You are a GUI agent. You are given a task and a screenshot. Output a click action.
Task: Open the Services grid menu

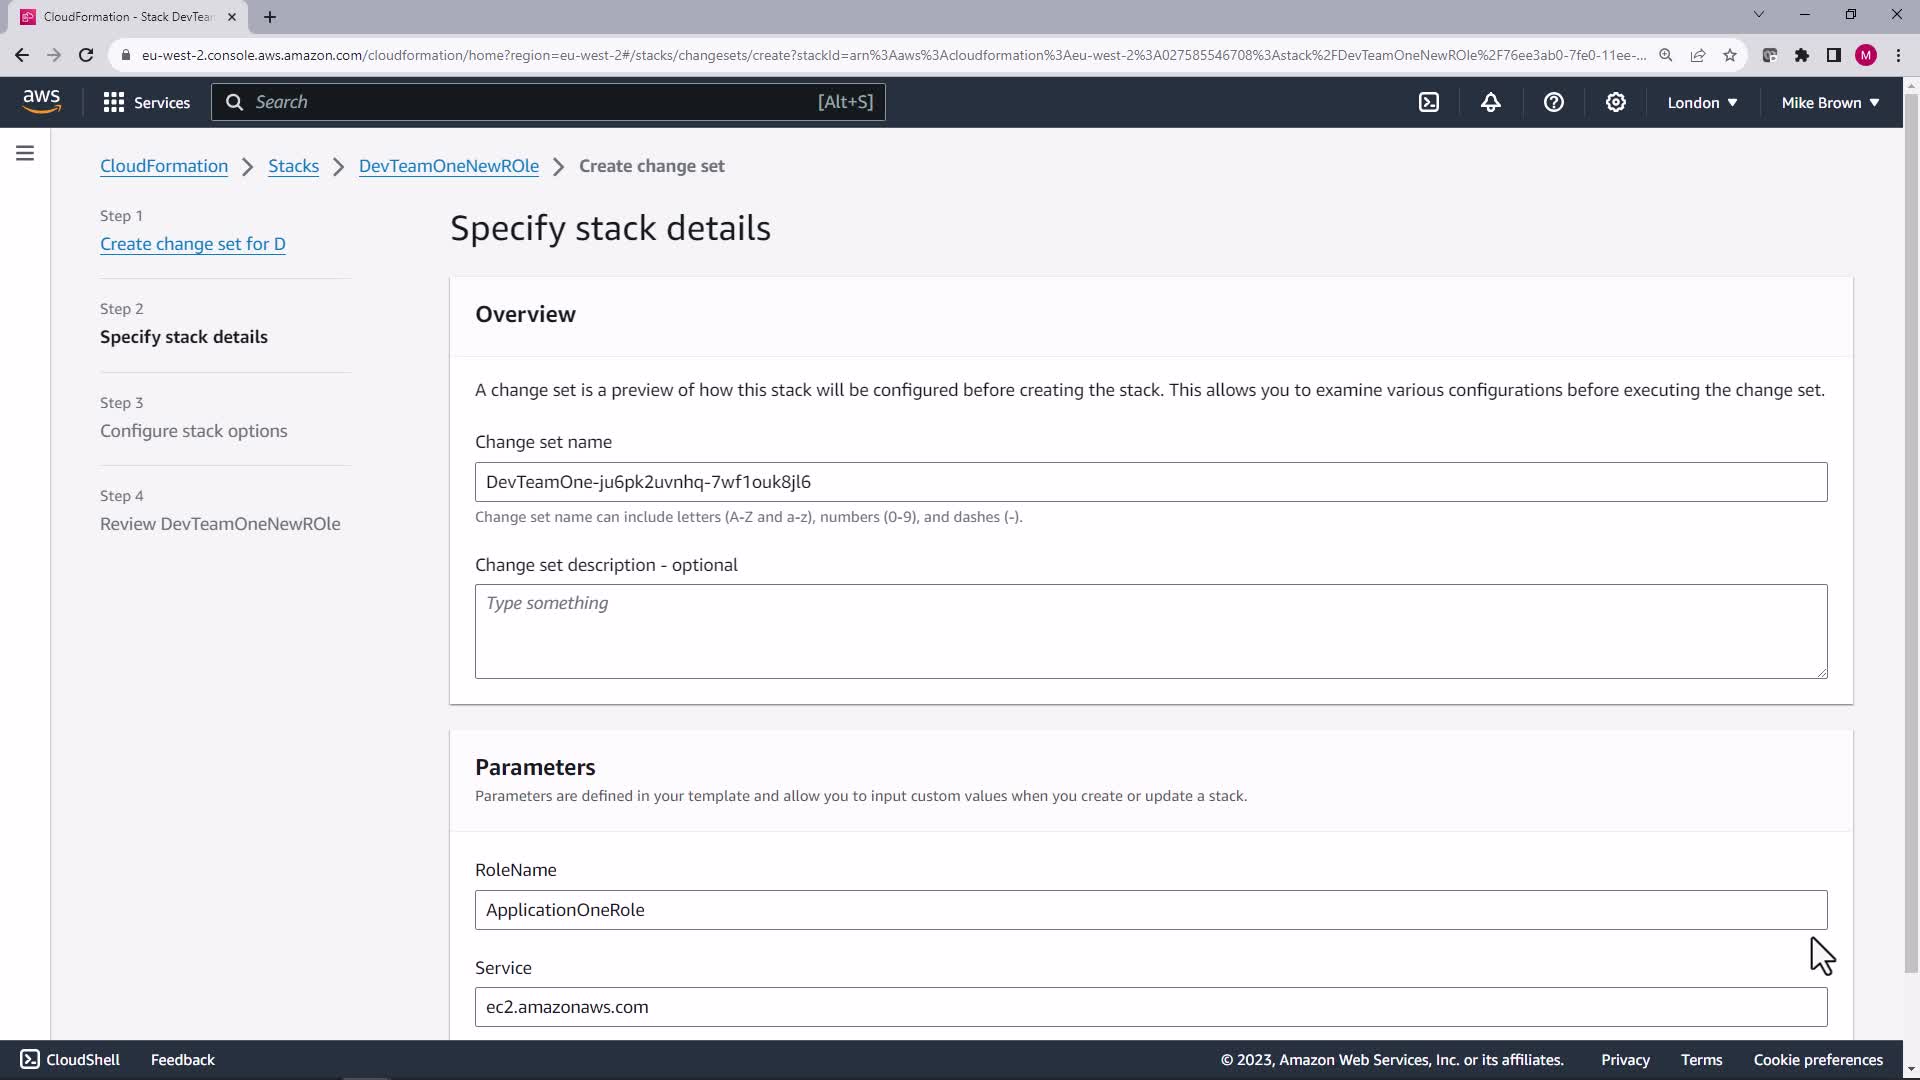tap(146, 102)
